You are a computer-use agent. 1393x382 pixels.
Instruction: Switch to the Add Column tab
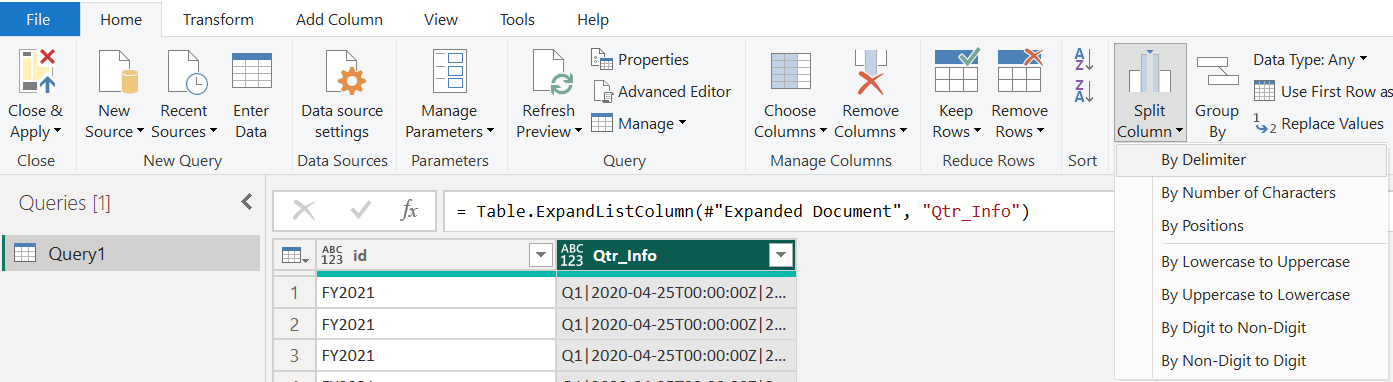pos(340,19)
